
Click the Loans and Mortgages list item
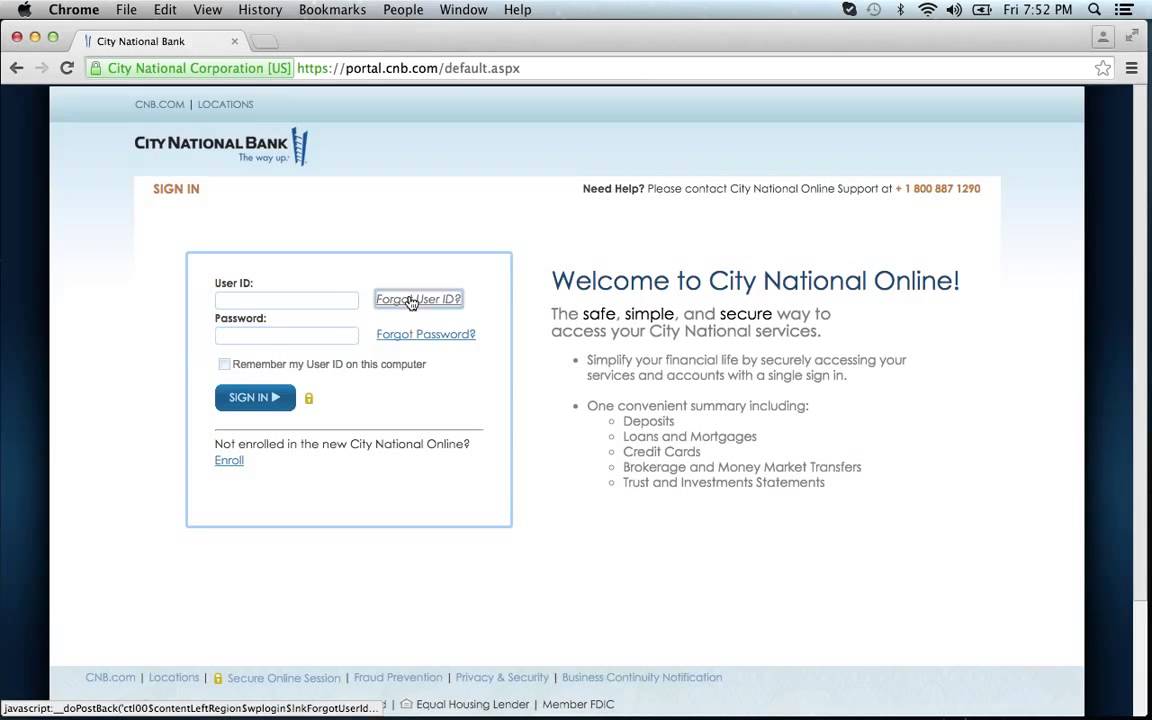pos(690,436)
